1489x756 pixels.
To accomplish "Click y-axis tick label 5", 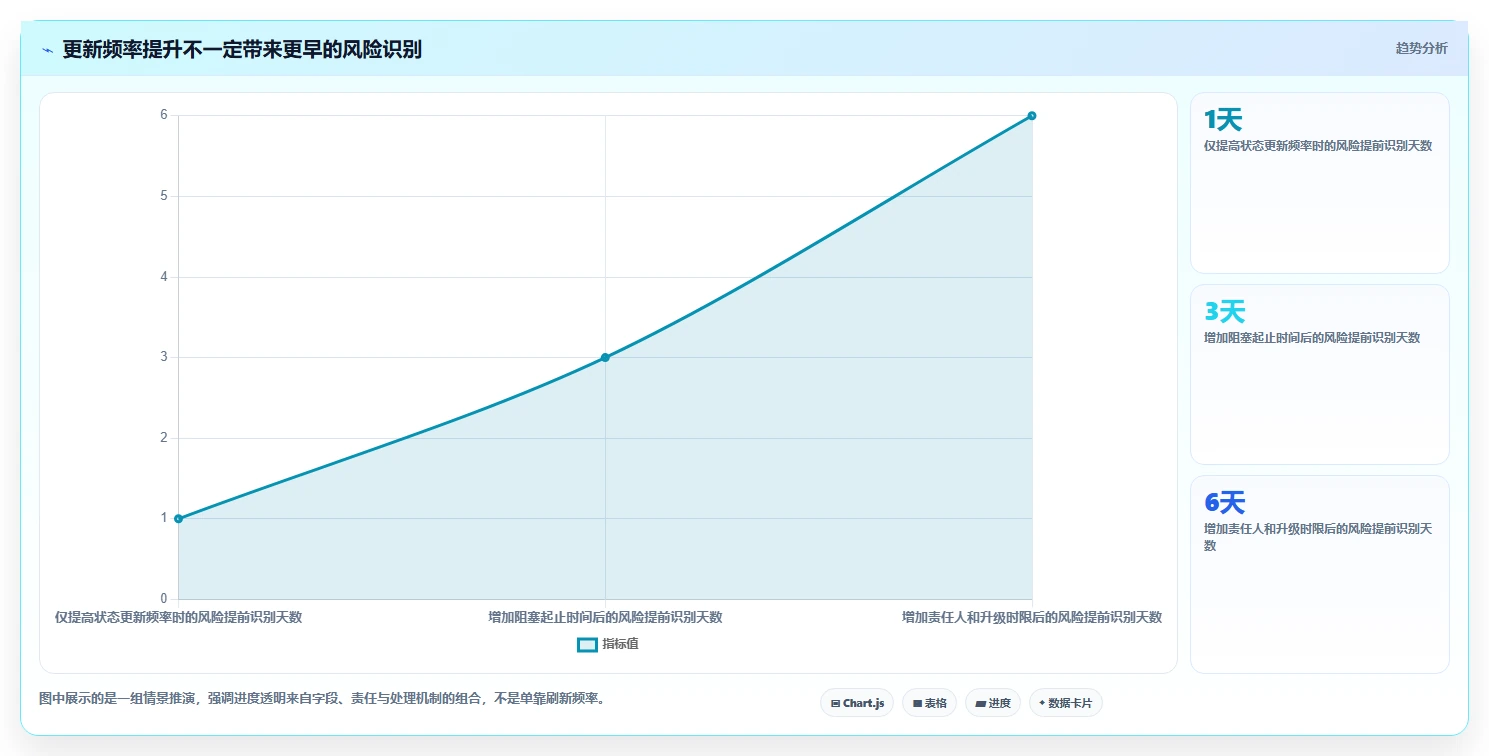I will 163,196.
